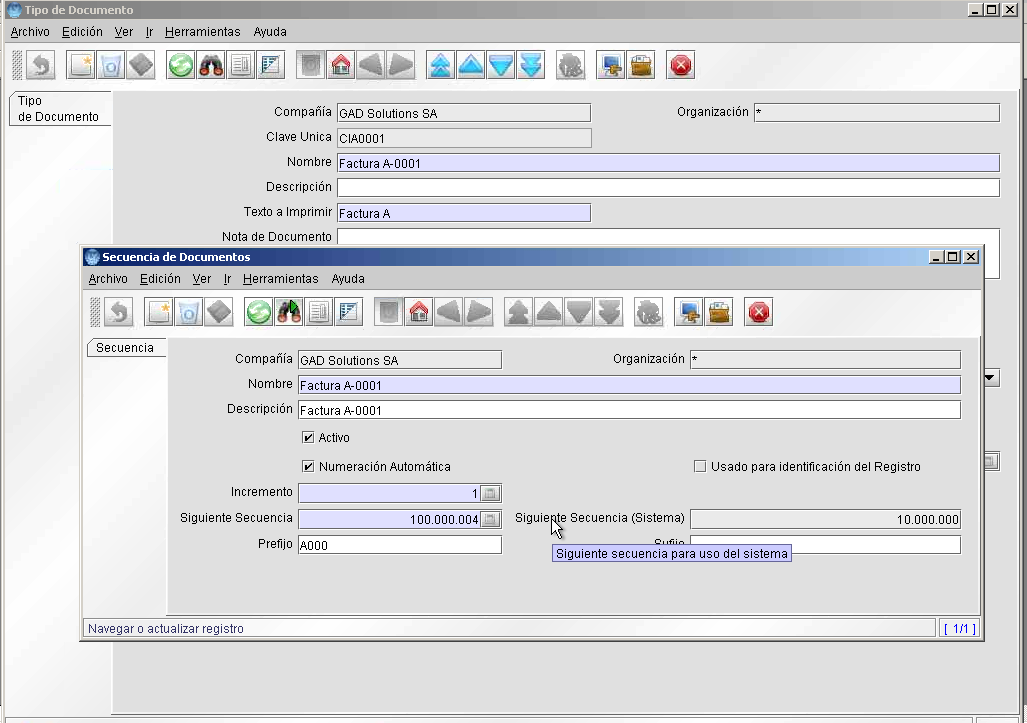Viewport: 1027px width, 723px height.
Task: Go to last record with blue double-down arrow
Action: [x=531, y=65]
